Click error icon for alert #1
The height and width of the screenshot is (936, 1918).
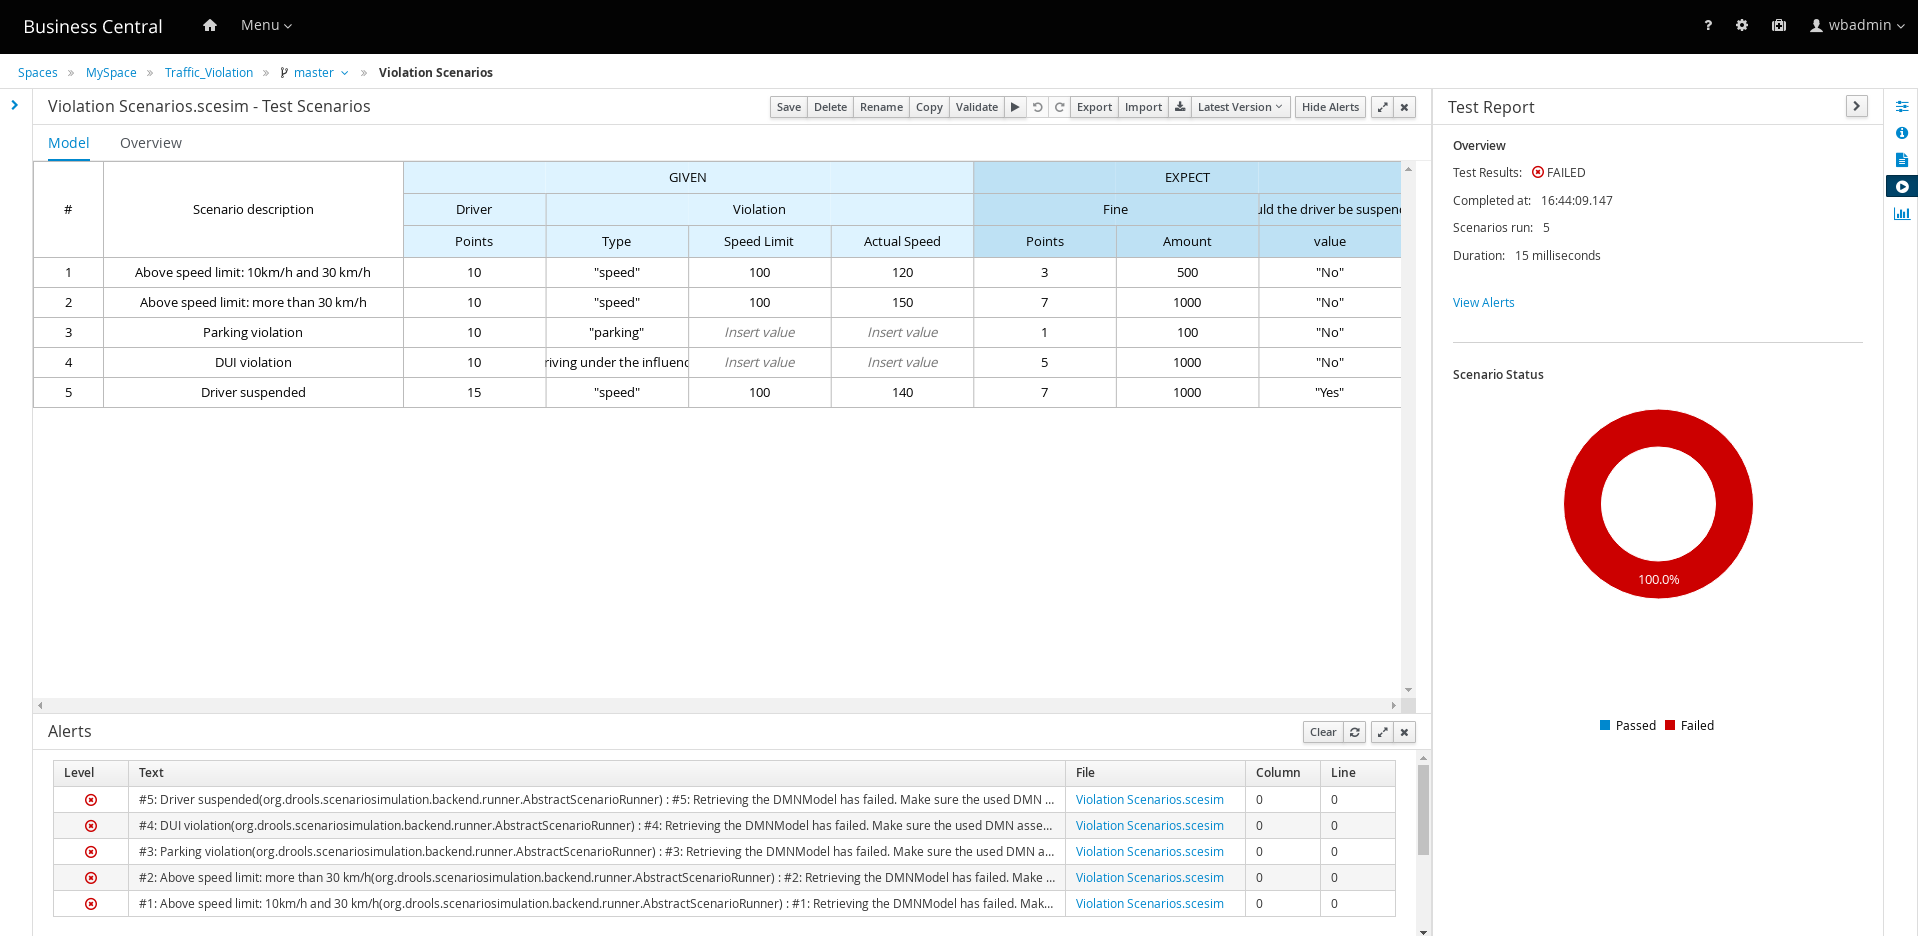91,904
